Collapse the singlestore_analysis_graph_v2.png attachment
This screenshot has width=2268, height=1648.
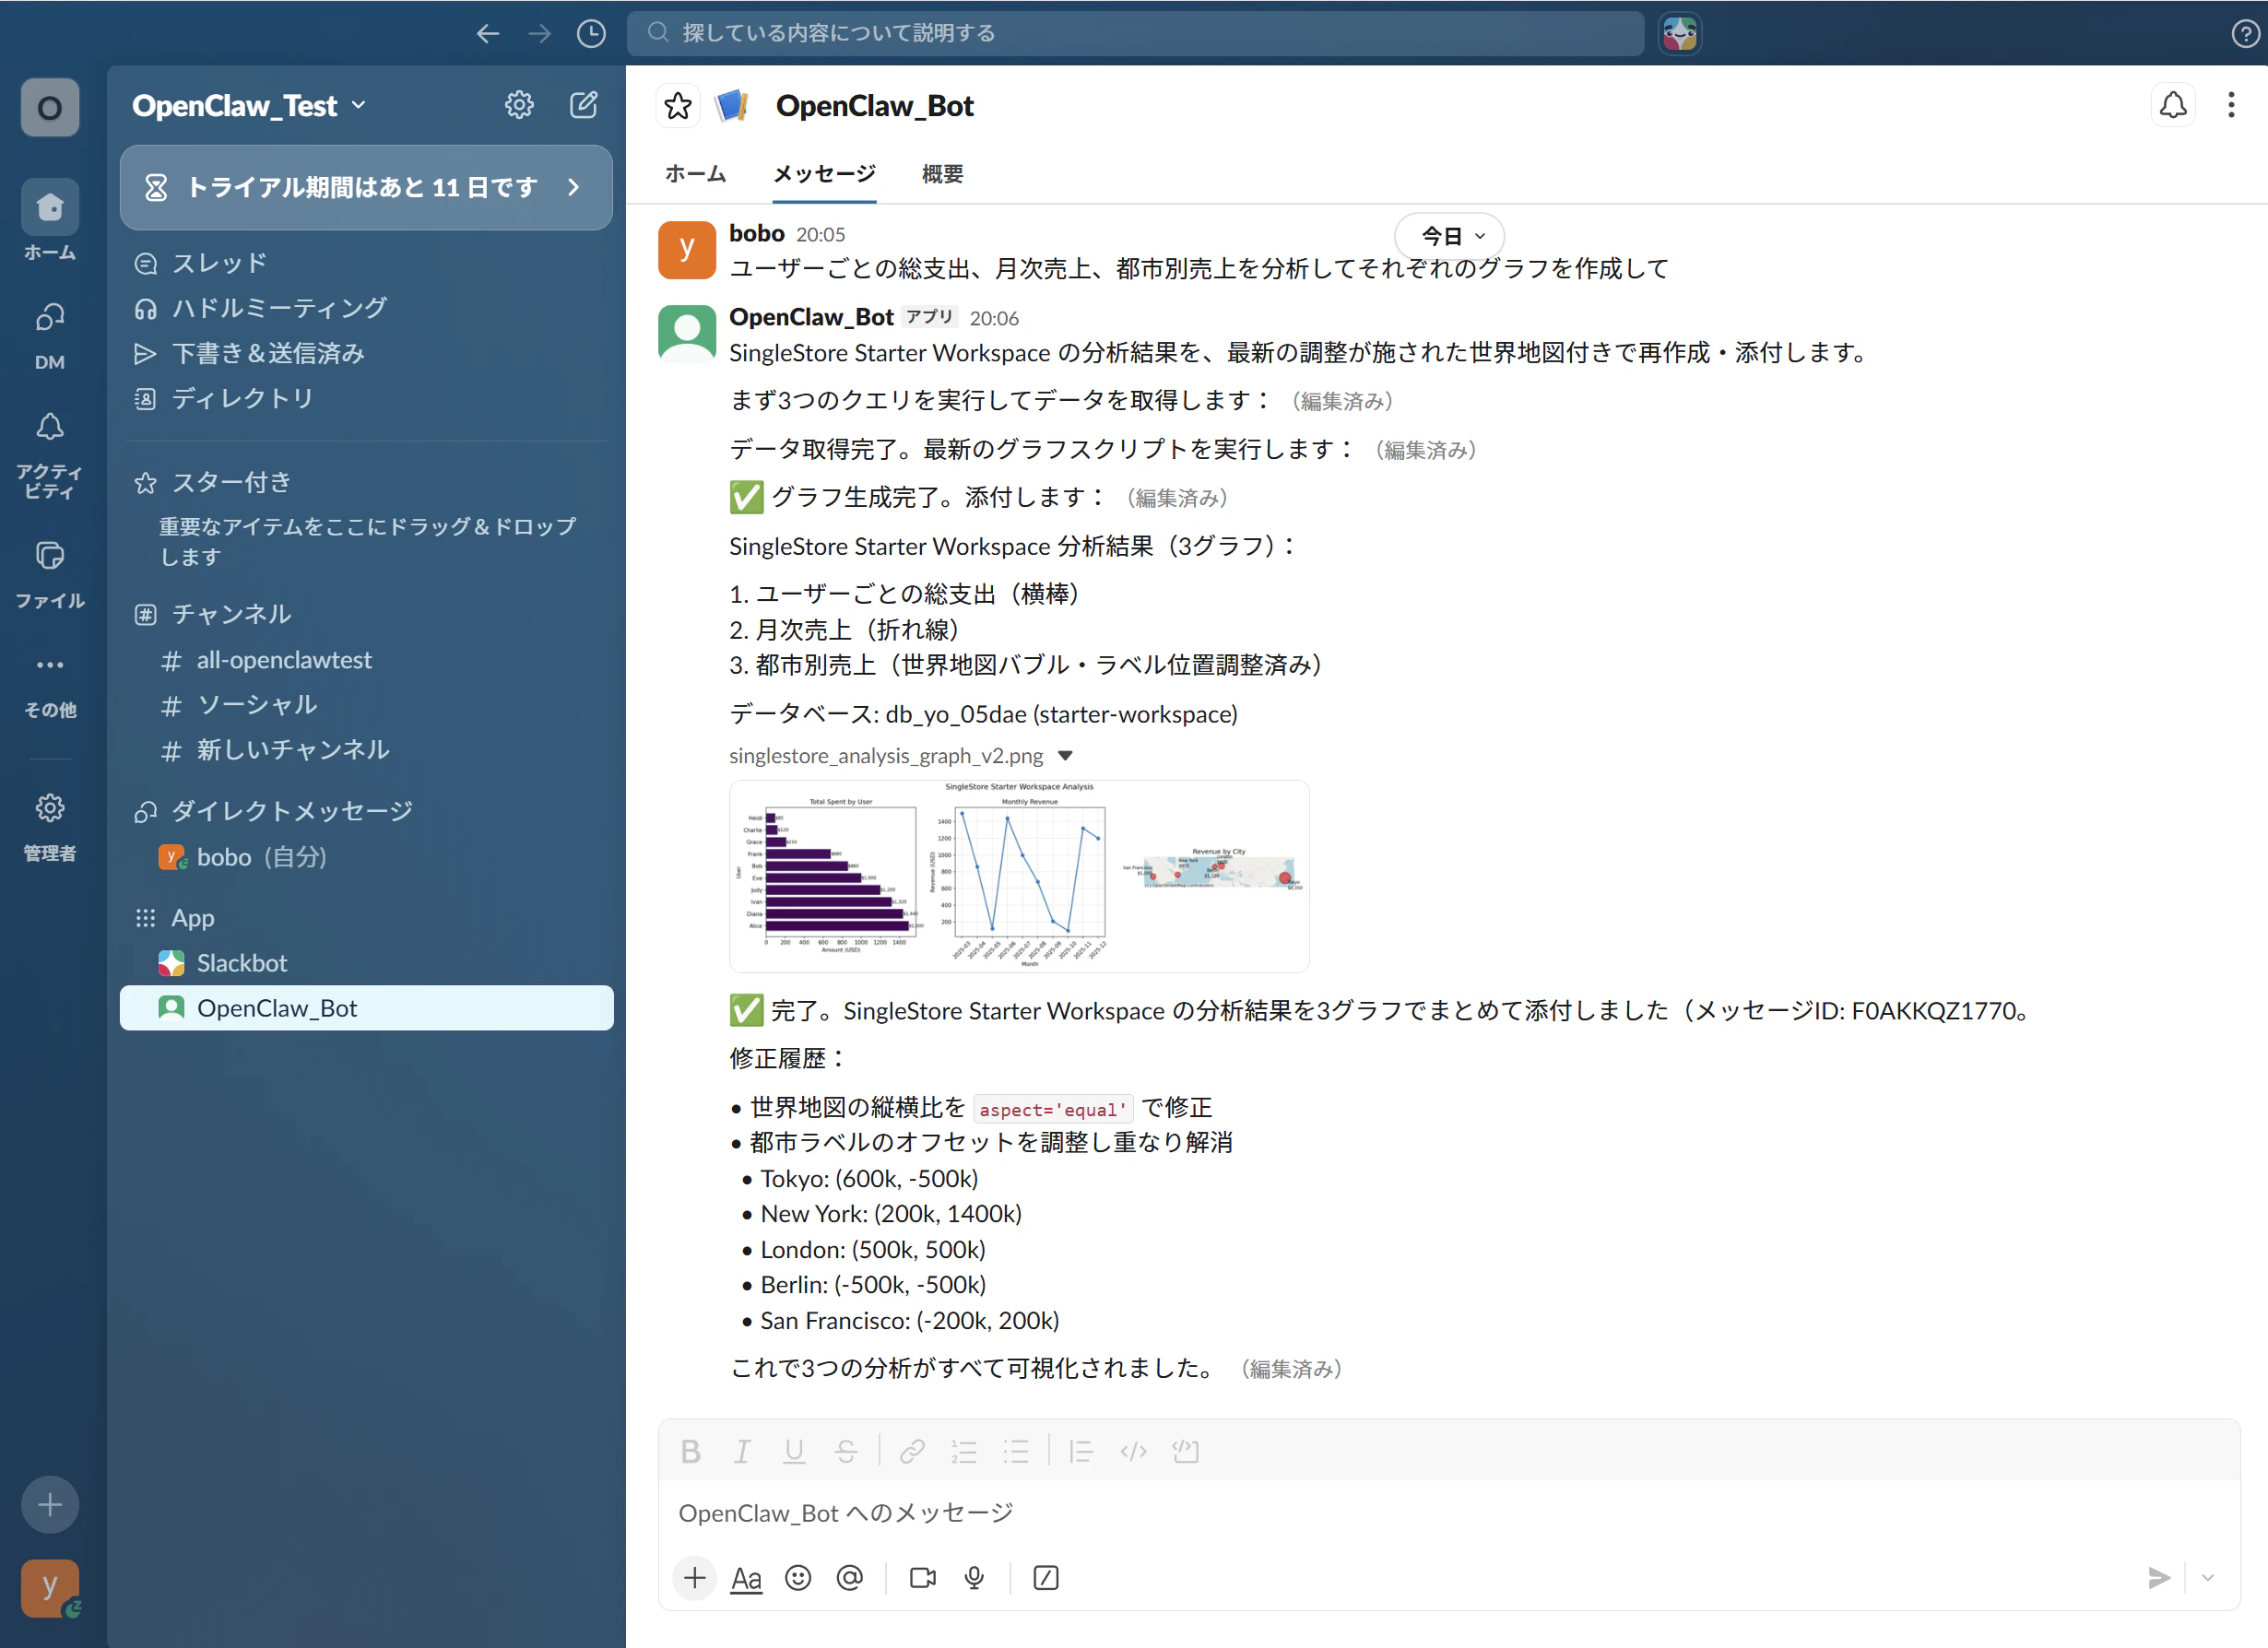point(1066,755)
